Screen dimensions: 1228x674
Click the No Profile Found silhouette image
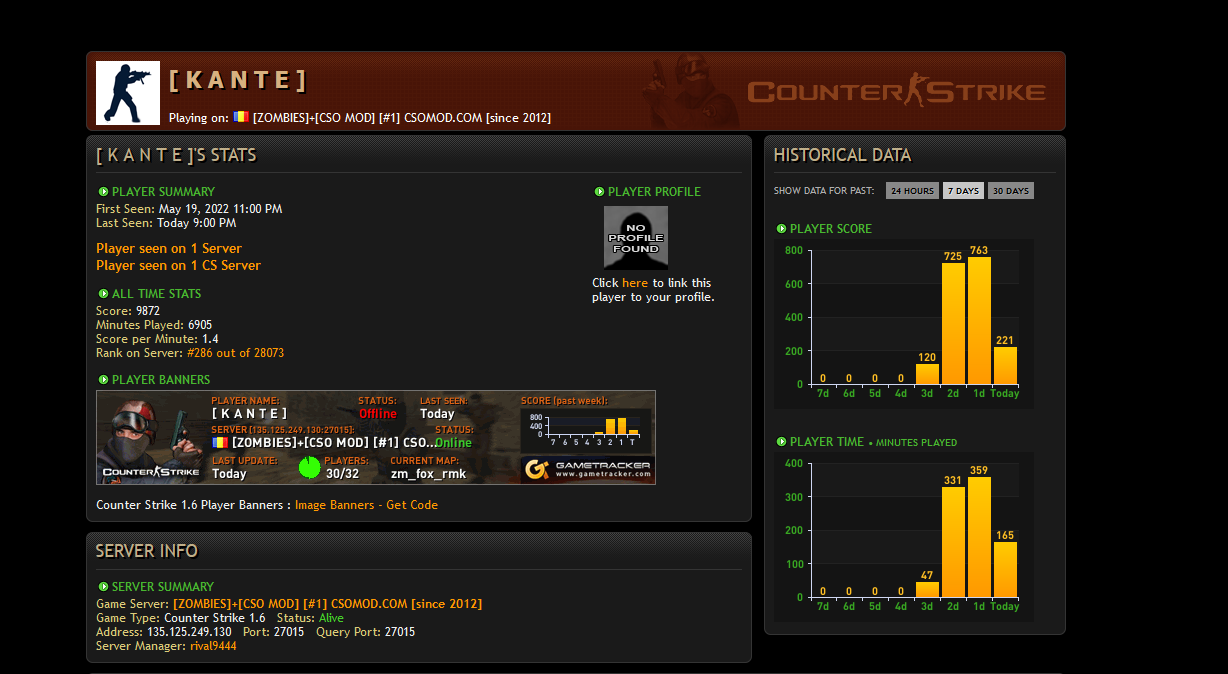point(635,238)
